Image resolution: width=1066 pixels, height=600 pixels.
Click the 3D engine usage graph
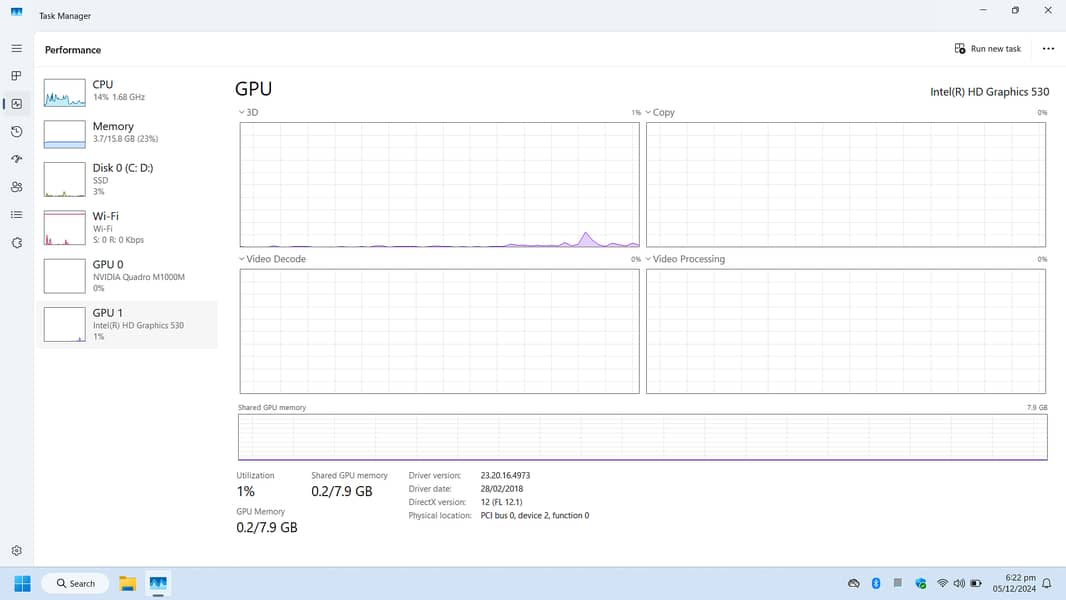[439, 185]
